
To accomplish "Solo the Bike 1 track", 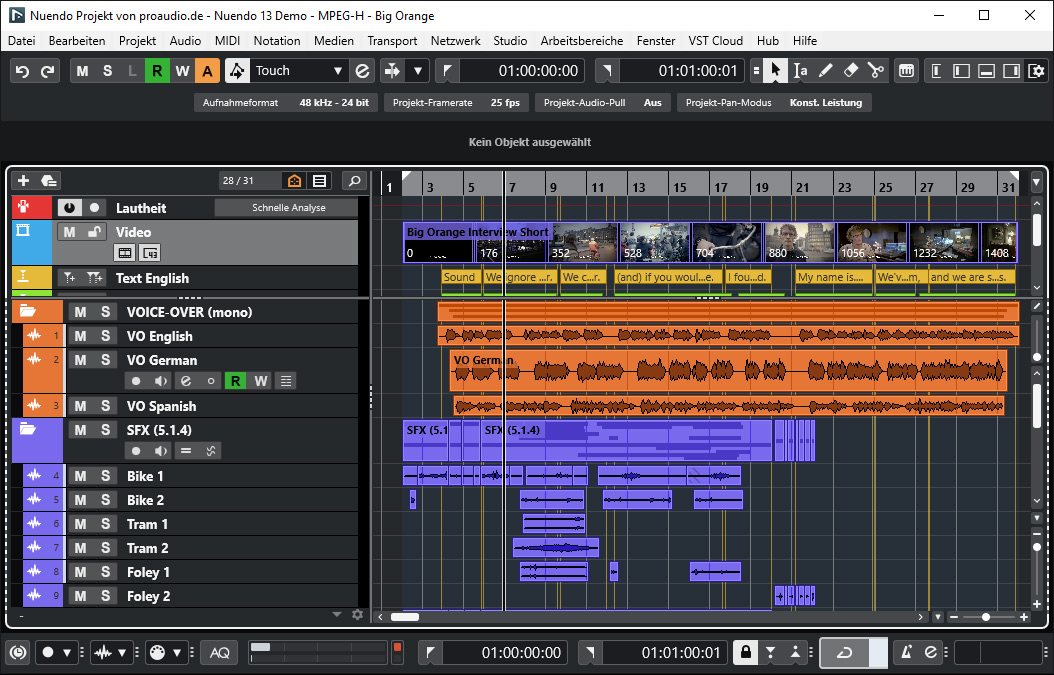I will (x=105, y=476).
